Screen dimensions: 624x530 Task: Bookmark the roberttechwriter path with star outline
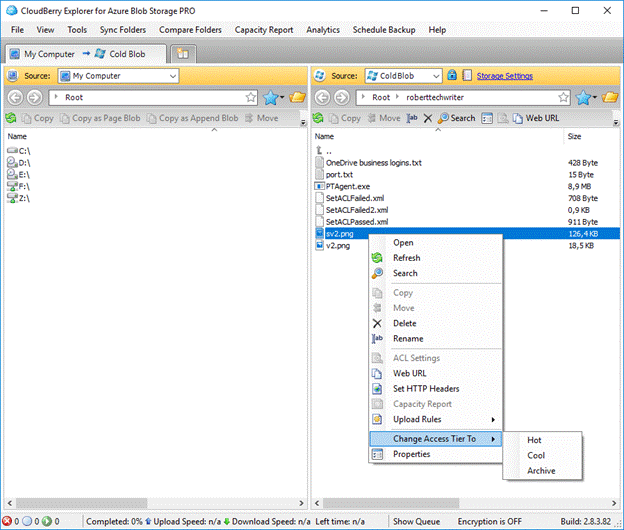click(x=563, y=97)
